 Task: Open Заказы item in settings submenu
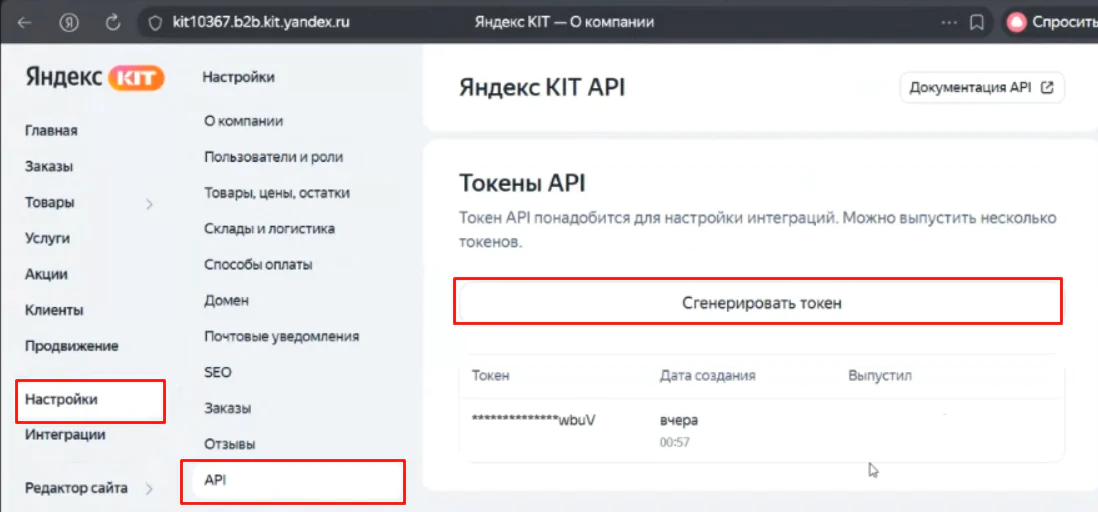coord(228,408)
